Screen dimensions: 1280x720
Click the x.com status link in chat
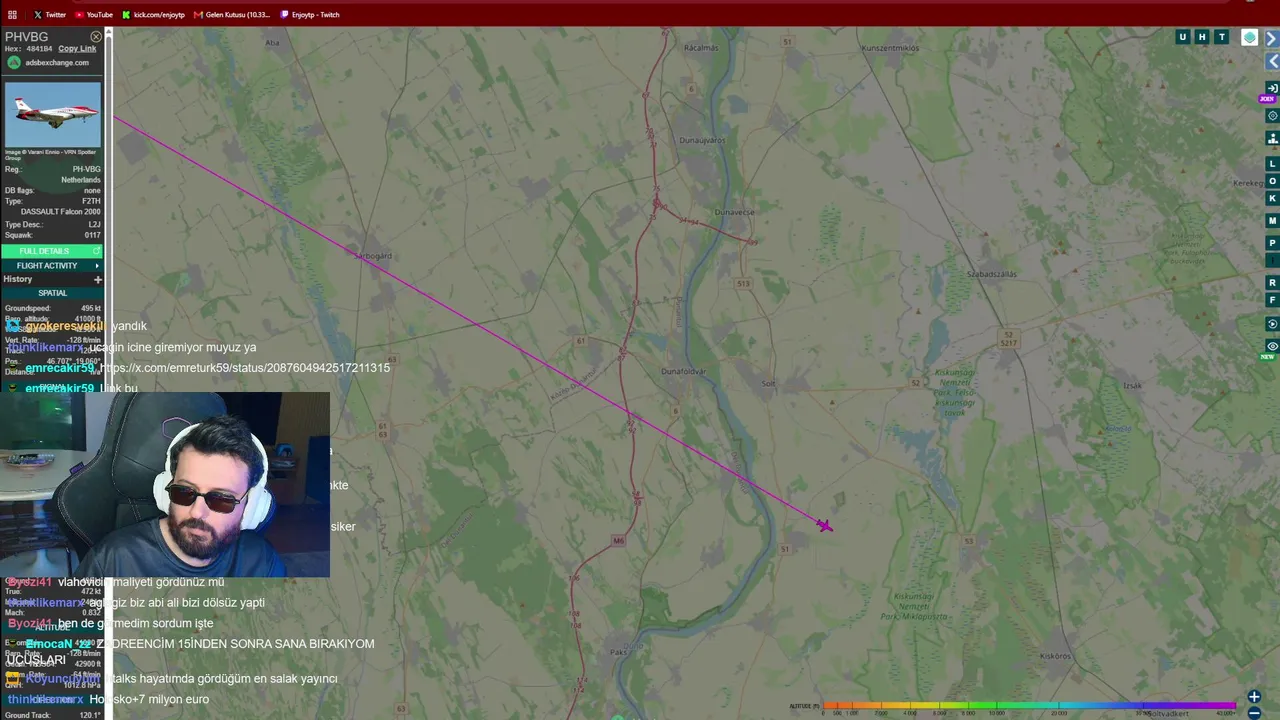(246, 368)
